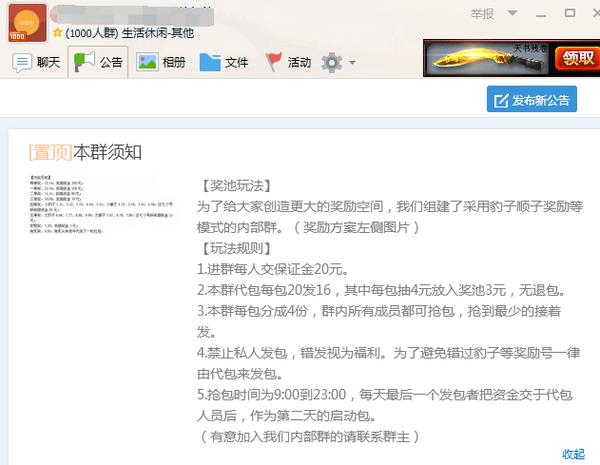Collapse the announcement with 收起

pyautogui.click(x=573, y=454)
